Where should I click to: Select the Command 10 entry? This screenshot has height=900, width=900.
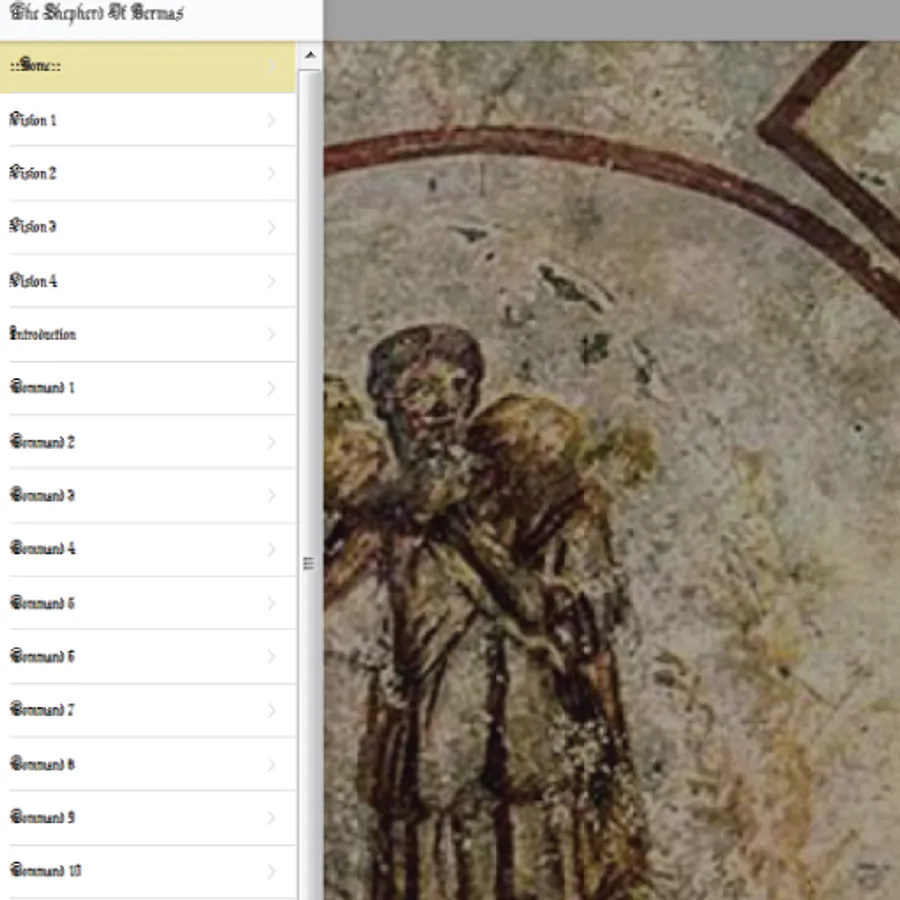[148, 871]
